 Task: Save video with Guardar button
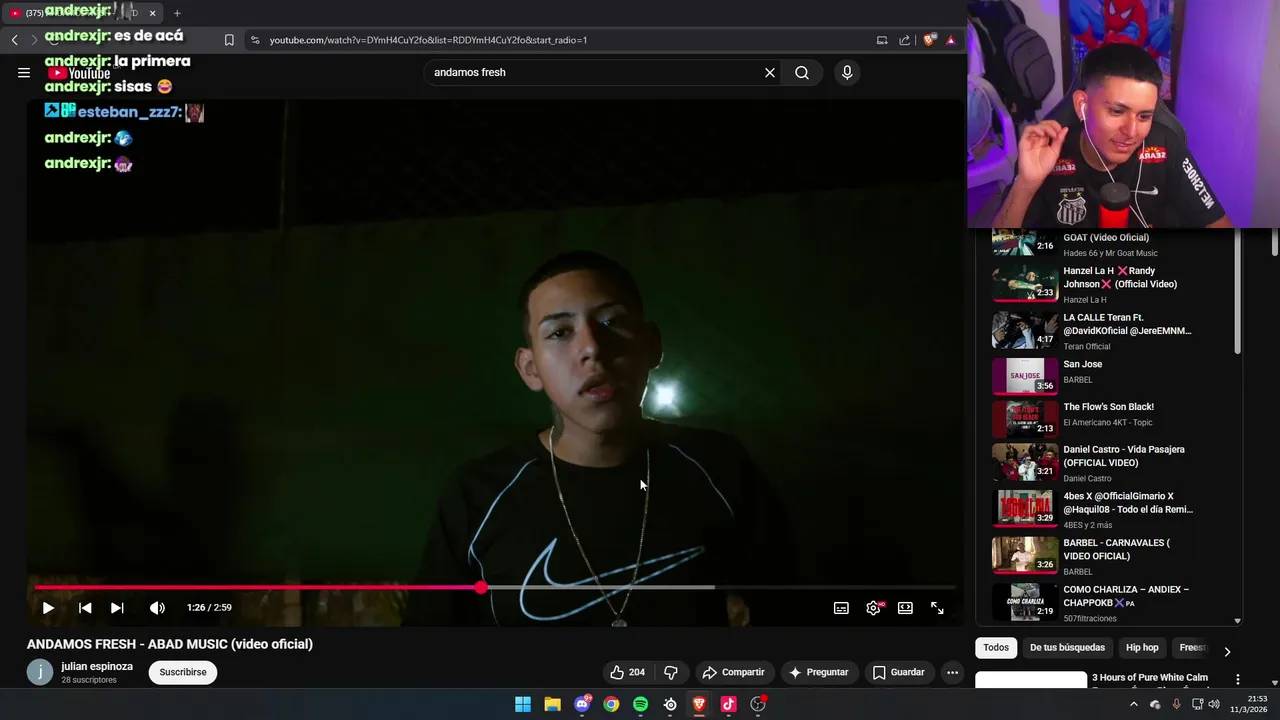coord(899,672)
